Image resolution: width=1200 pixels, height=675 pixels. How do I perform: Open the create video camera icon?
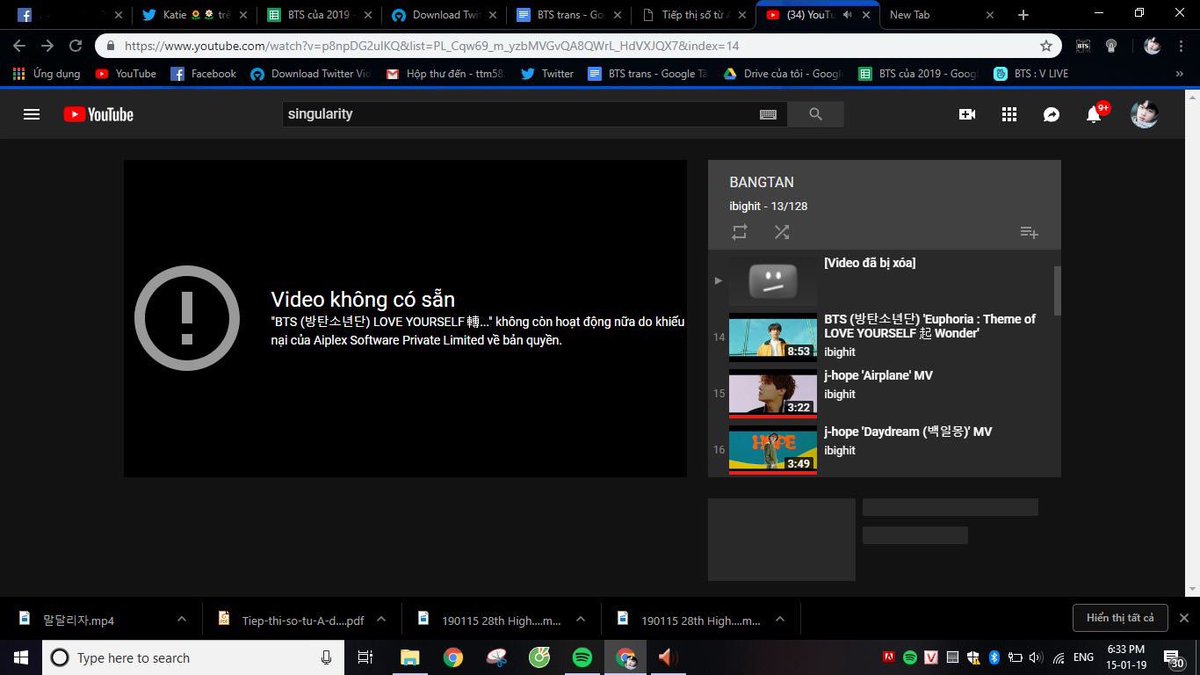[967, 115]
